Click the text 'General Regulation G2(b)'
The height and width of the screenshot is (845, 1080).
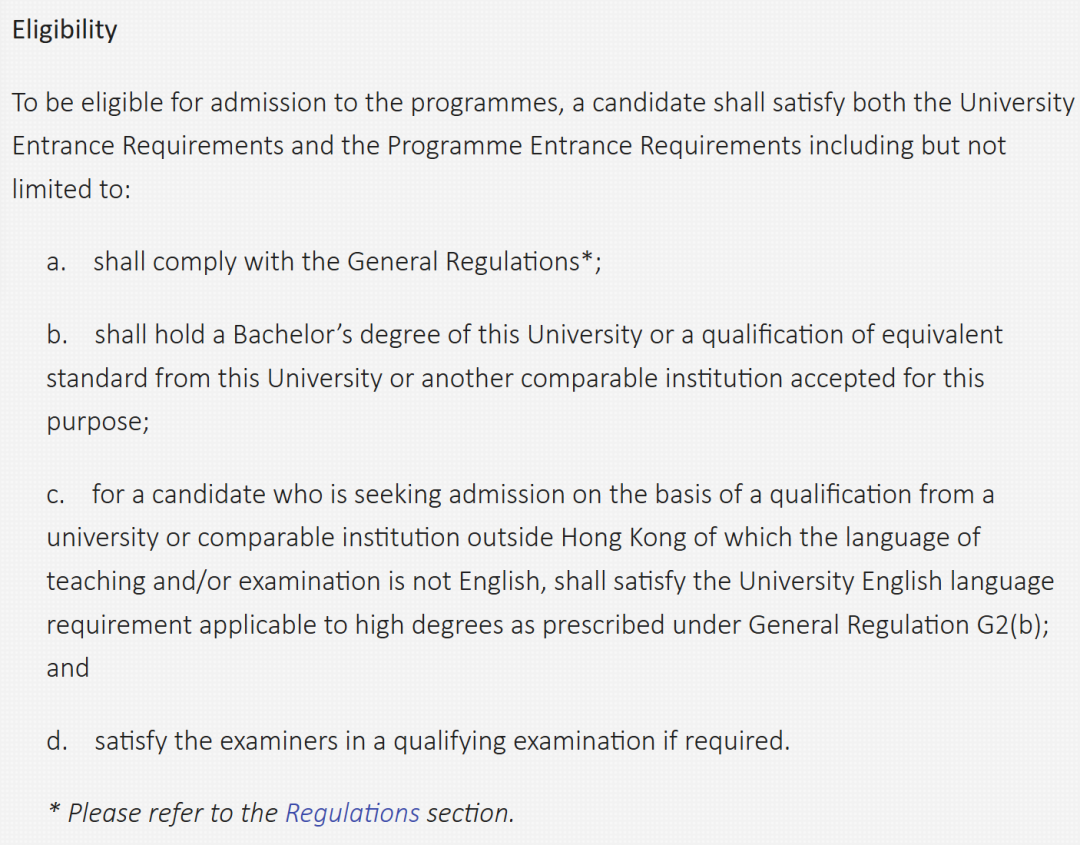895,625
